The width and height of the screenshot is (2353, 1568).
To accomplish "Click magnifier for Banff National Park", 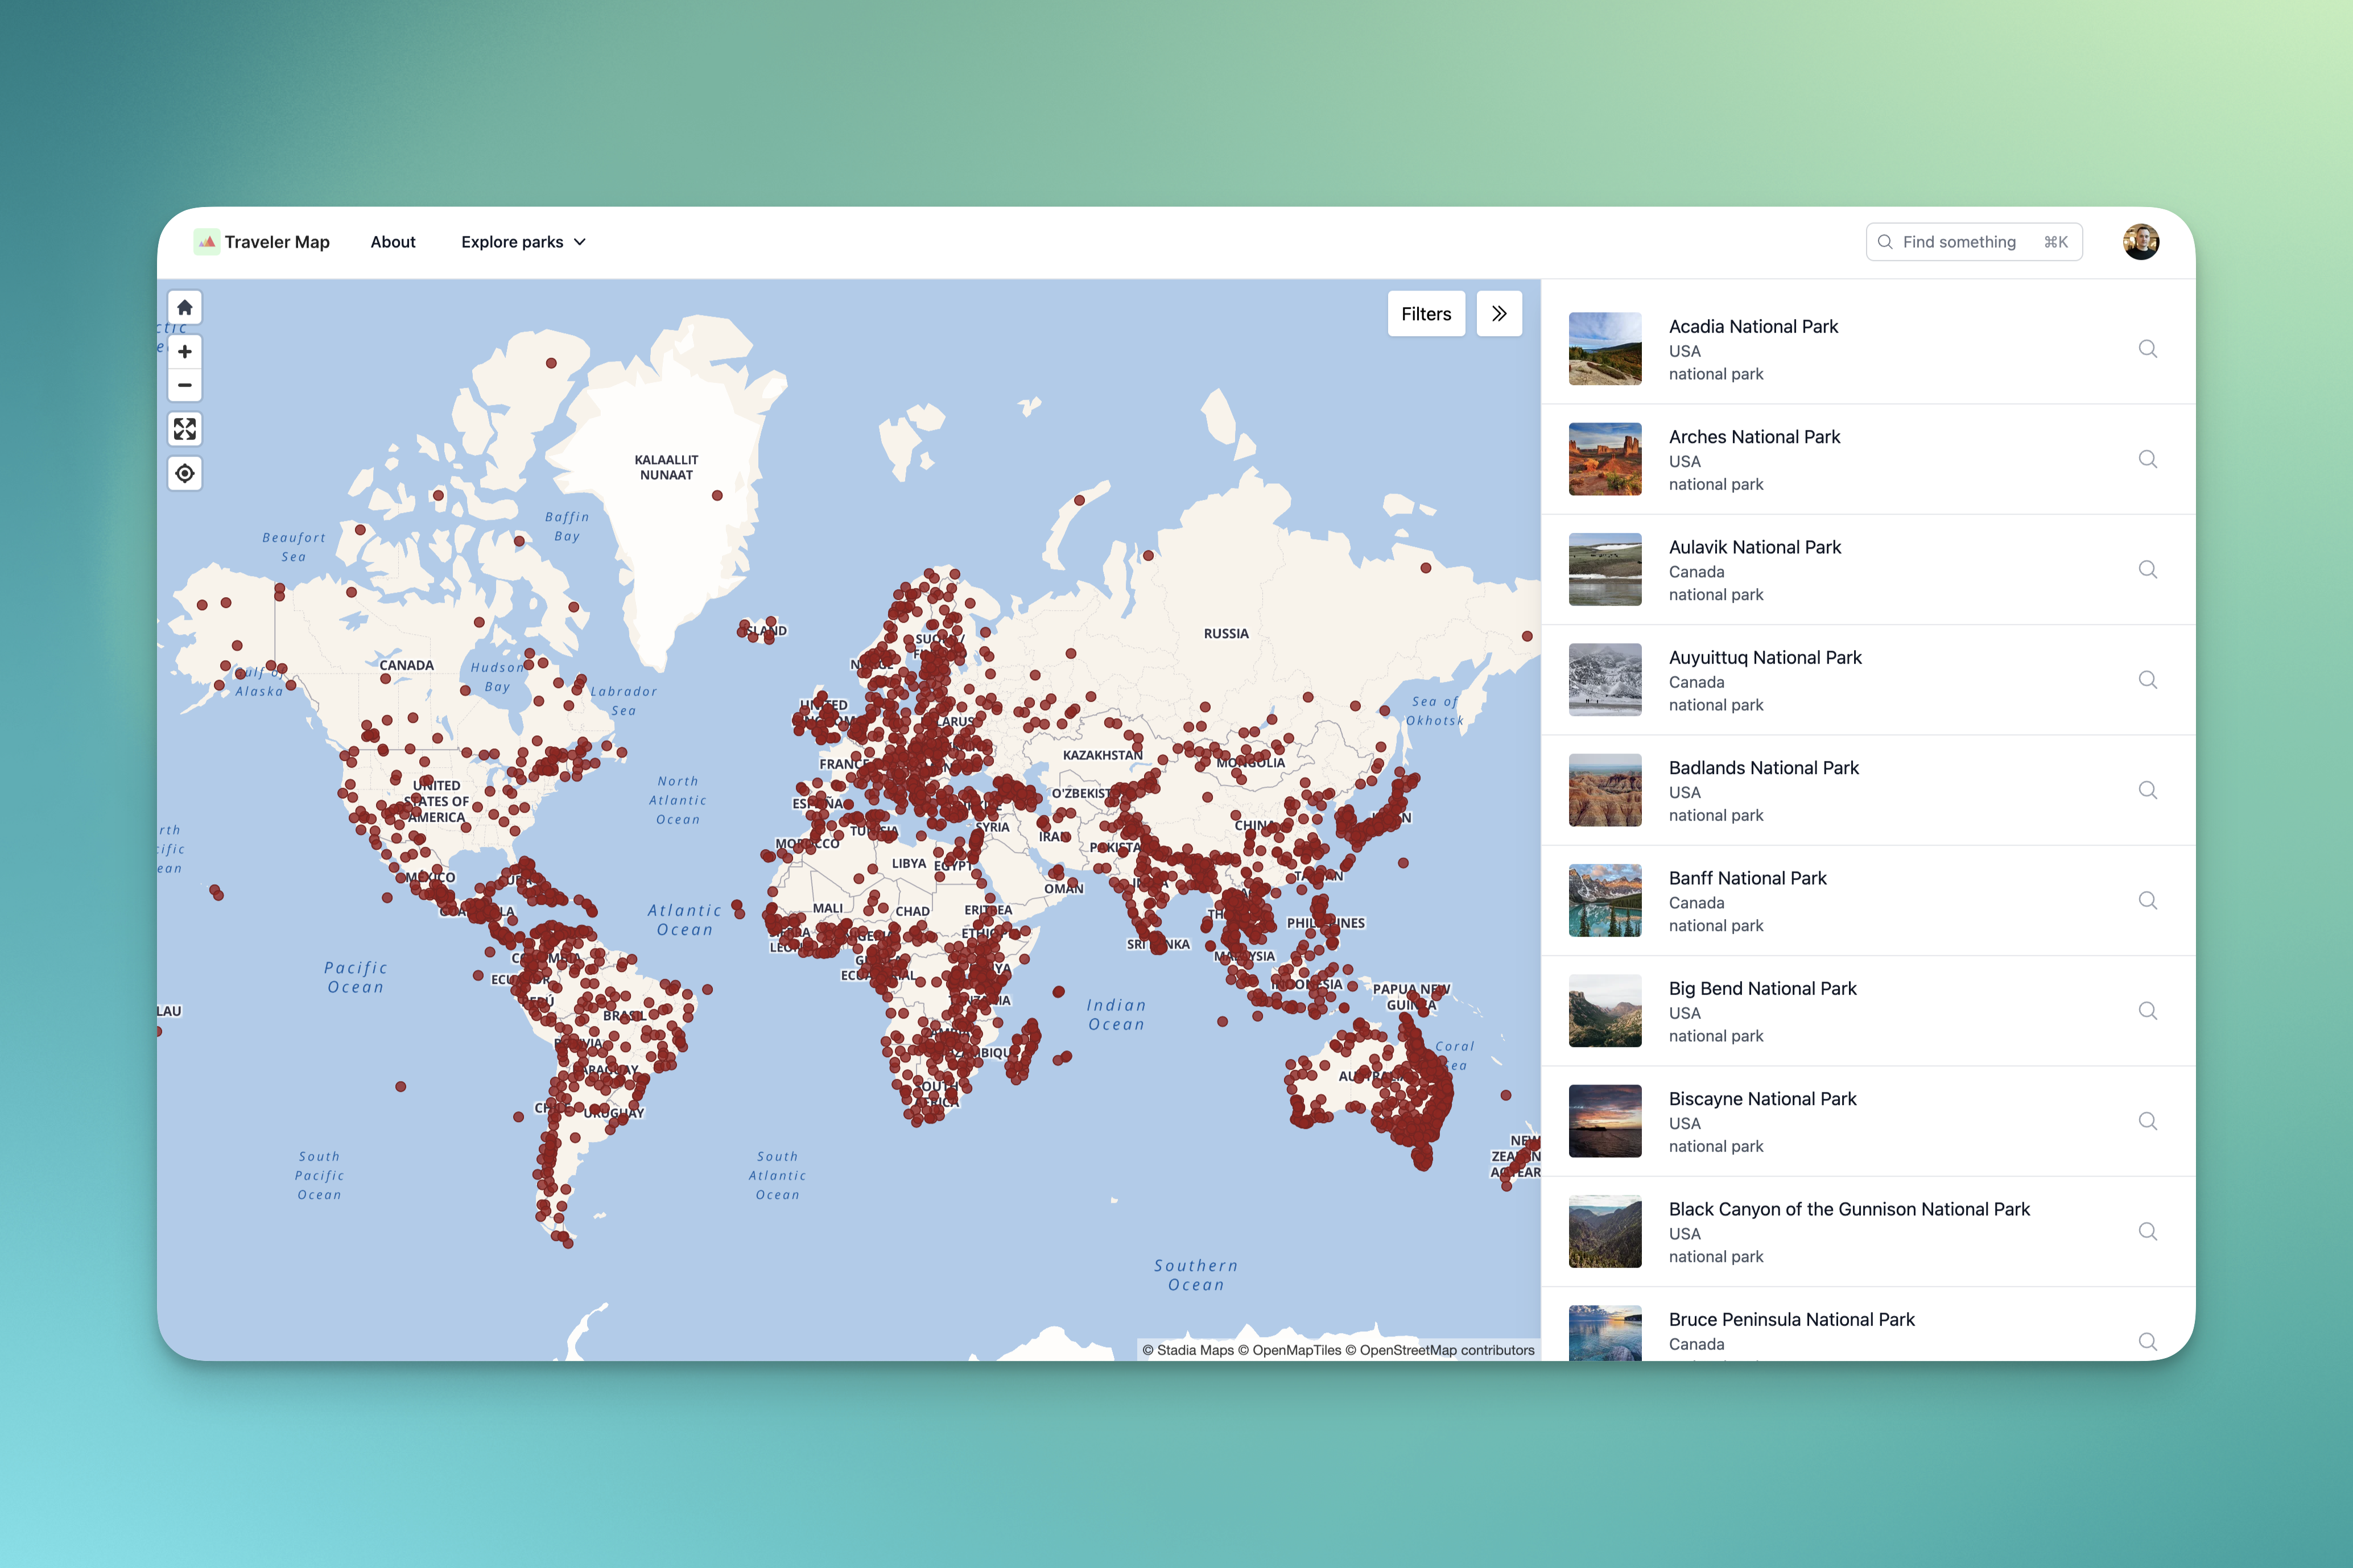I will pyautogui.click(x=2147, y=901).
